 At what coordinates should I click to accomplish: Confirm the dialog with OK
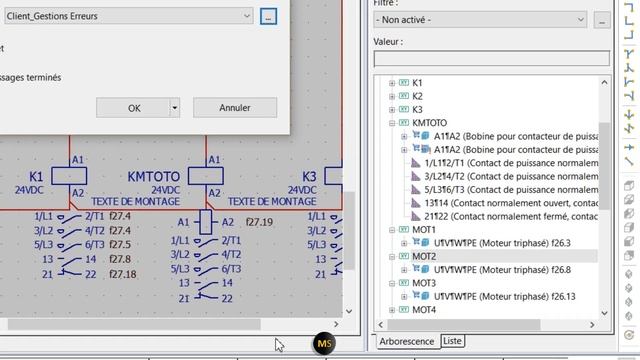133,108
